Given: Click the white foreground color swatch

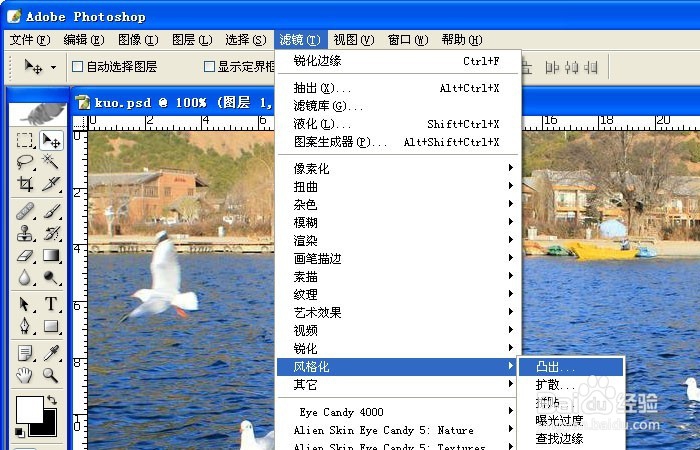Looking at the screenshot, I should (28, 408).
